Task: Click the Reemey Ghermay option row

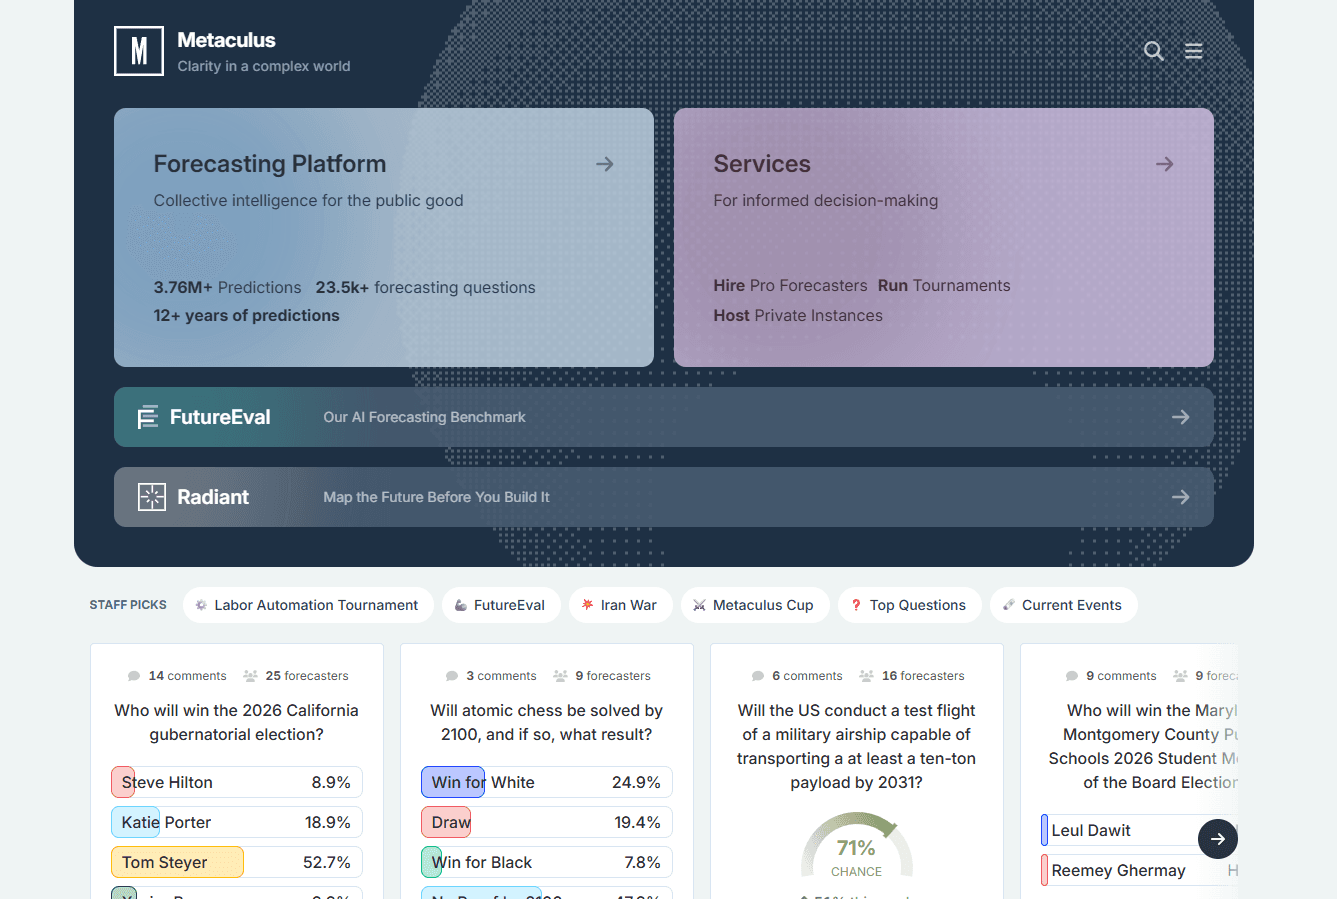Action: [x=1139, y=870]
